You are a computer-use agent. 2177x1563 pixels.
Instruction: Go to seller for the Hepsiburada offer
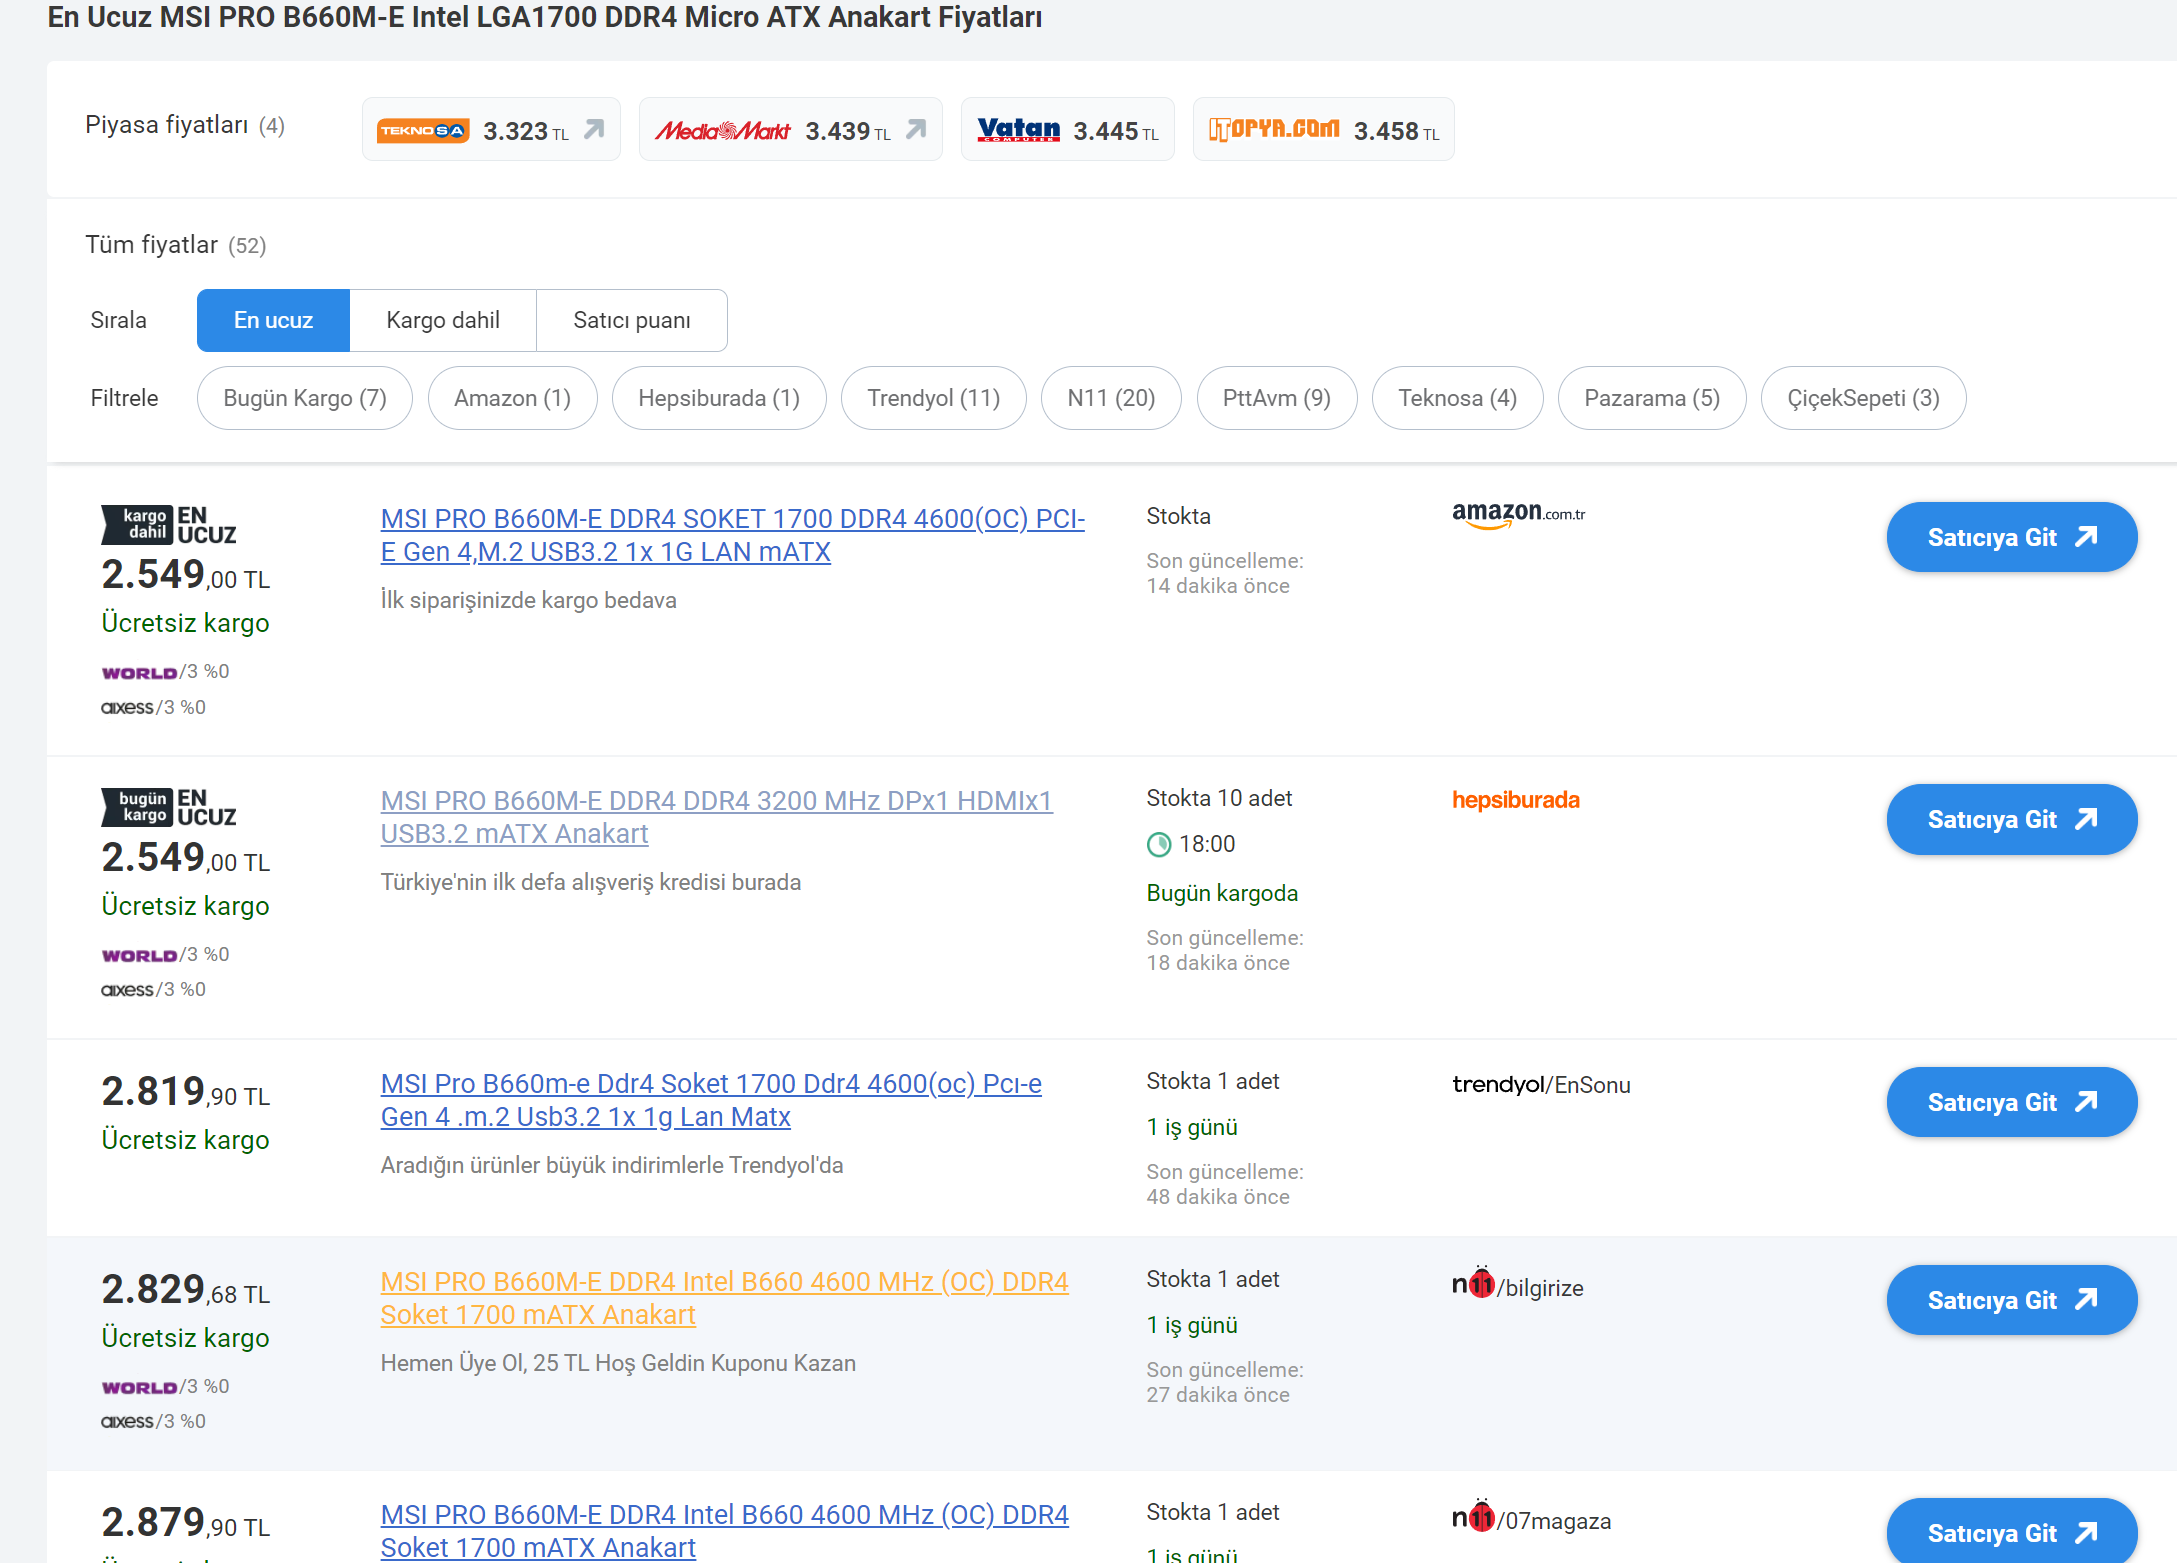[x=2012, y=819]
